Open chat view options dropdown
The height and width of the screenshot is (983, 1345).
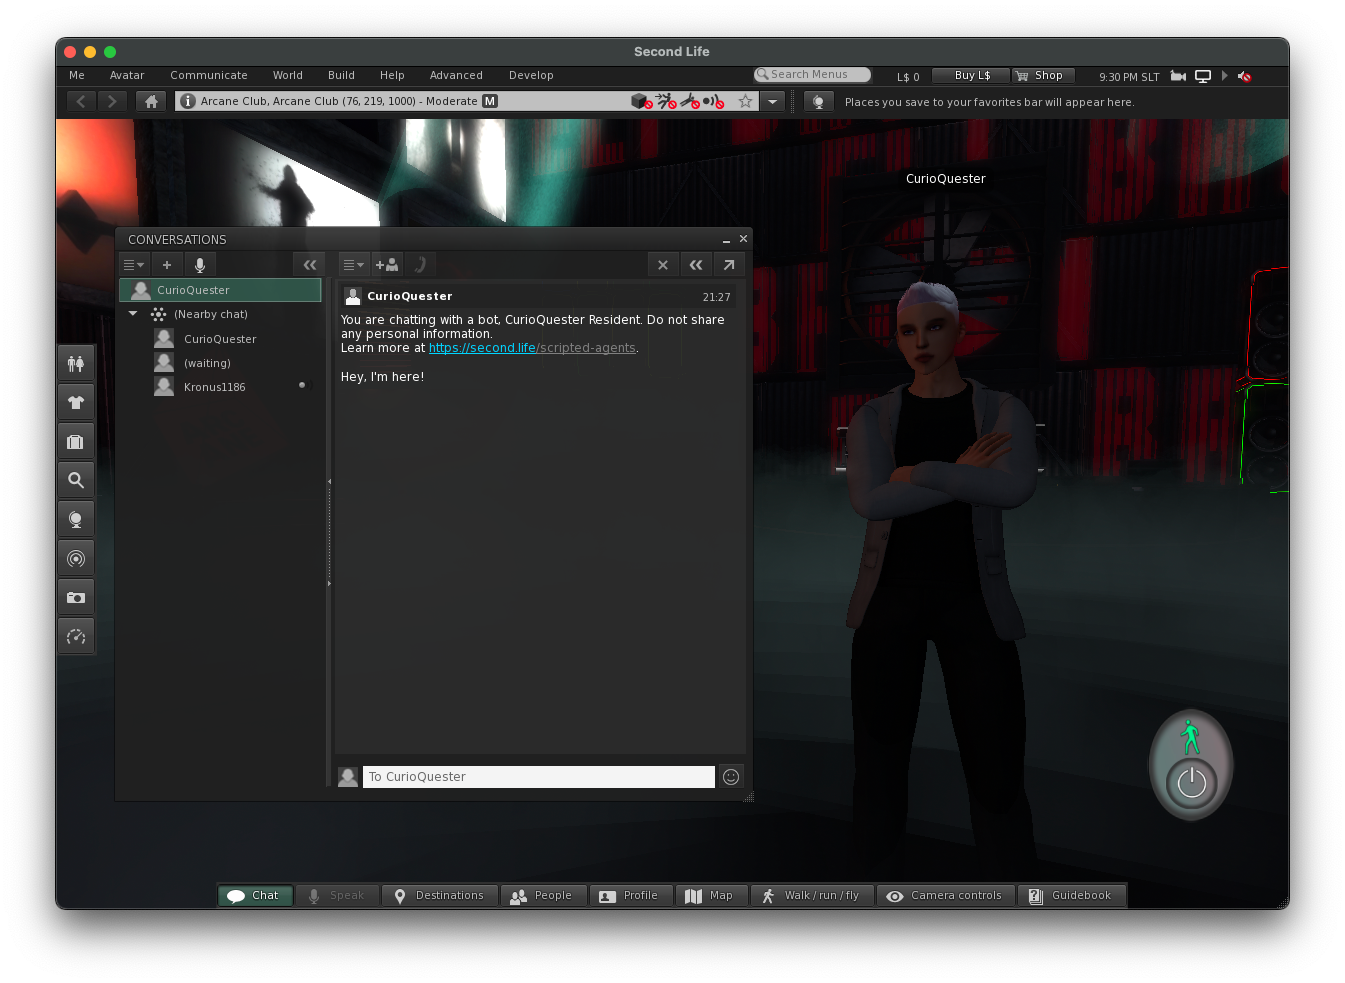tap(353, 265)
